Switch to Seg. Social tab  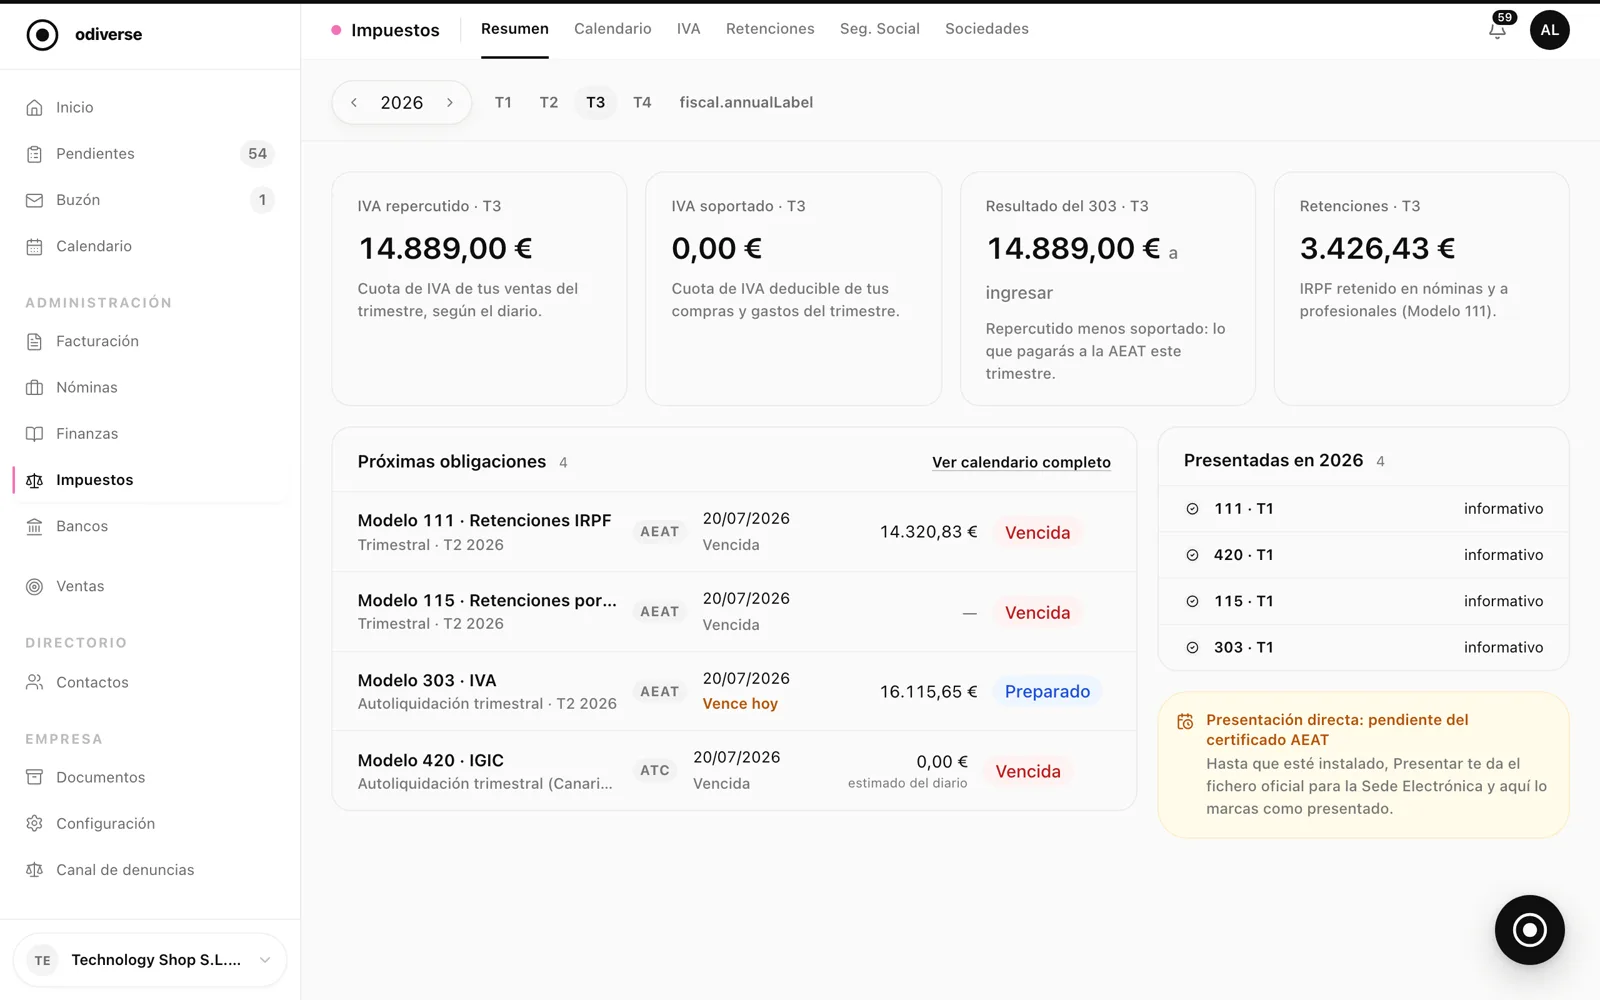[x=880, y=29]
